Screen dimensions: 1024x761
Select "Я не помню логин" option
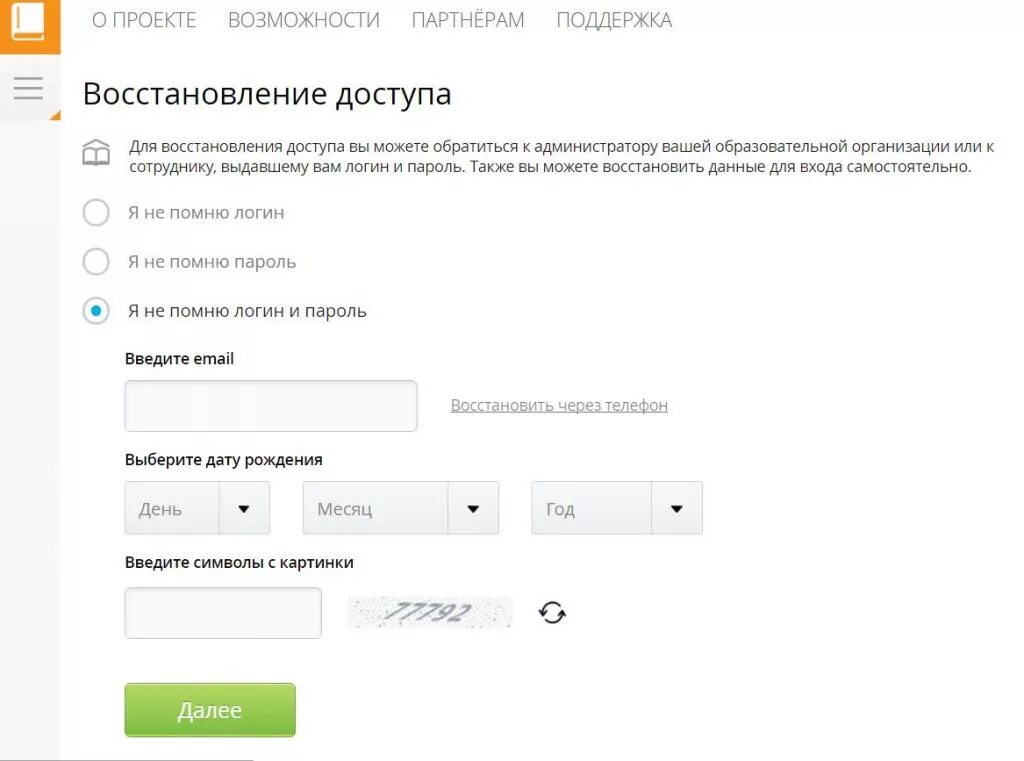[x=96, y=213]
